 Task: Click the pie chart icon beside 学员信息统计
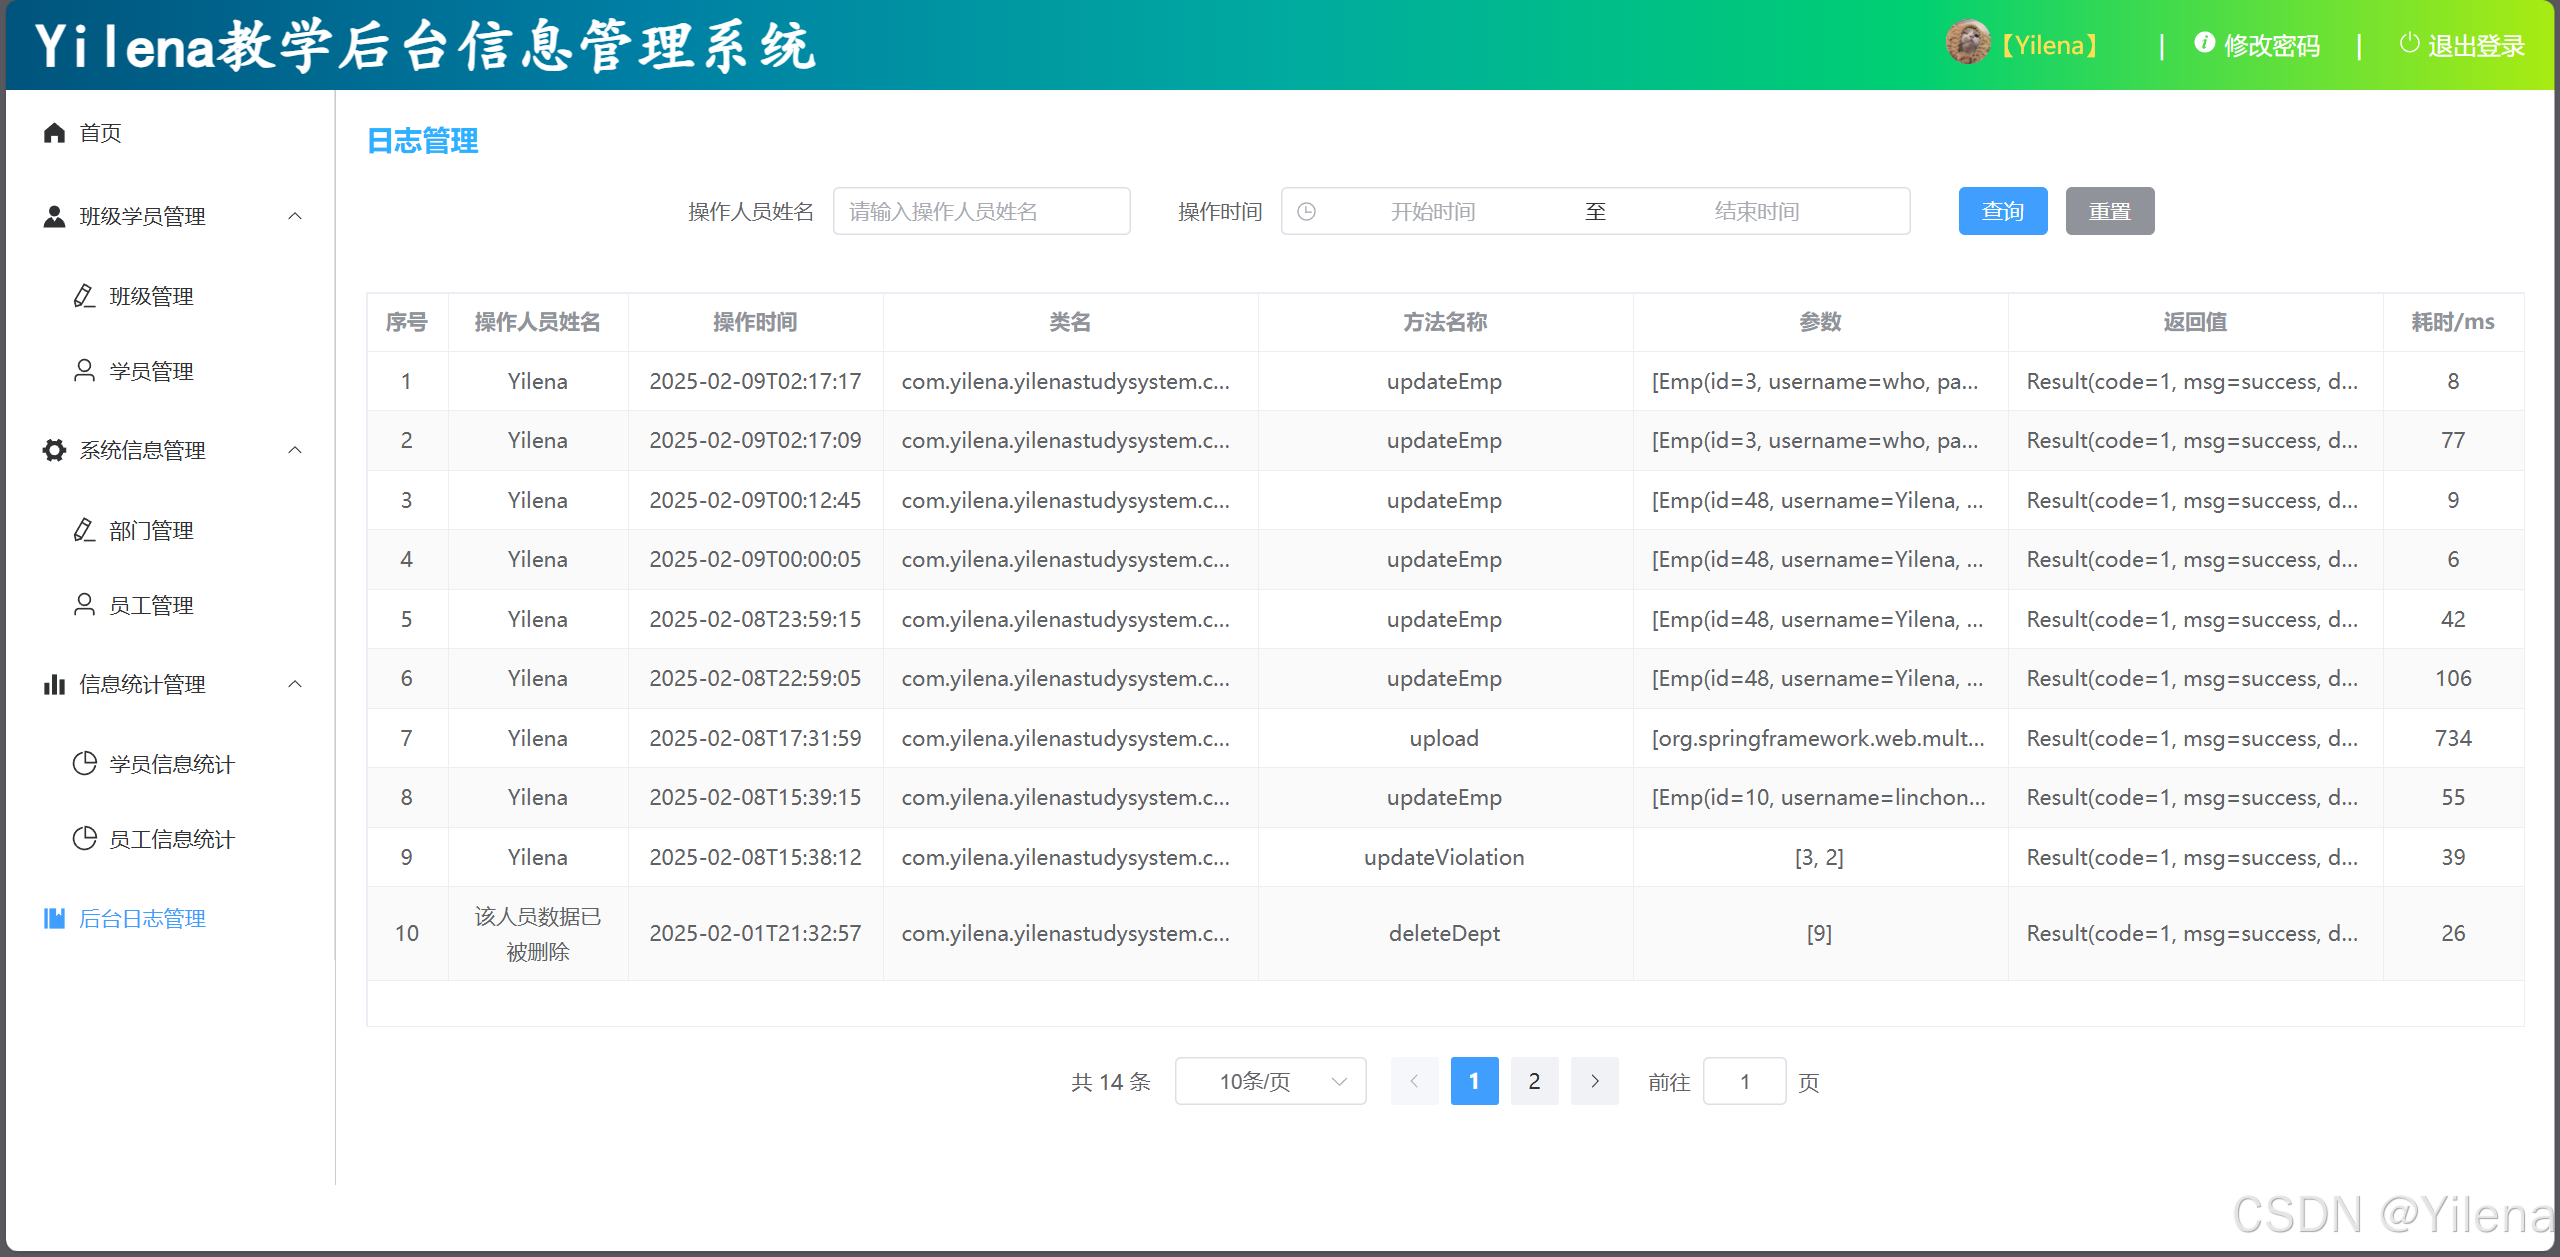point(84,764)
